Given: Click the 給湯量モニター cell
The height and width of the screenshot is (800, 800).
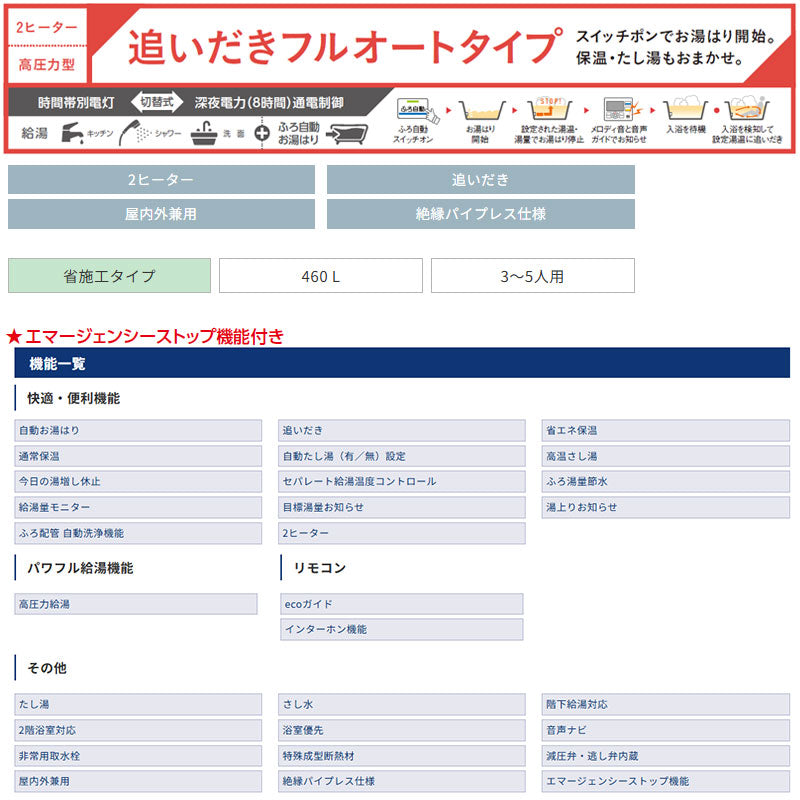Looking at the screenshot, I should (x=138, y=508).
